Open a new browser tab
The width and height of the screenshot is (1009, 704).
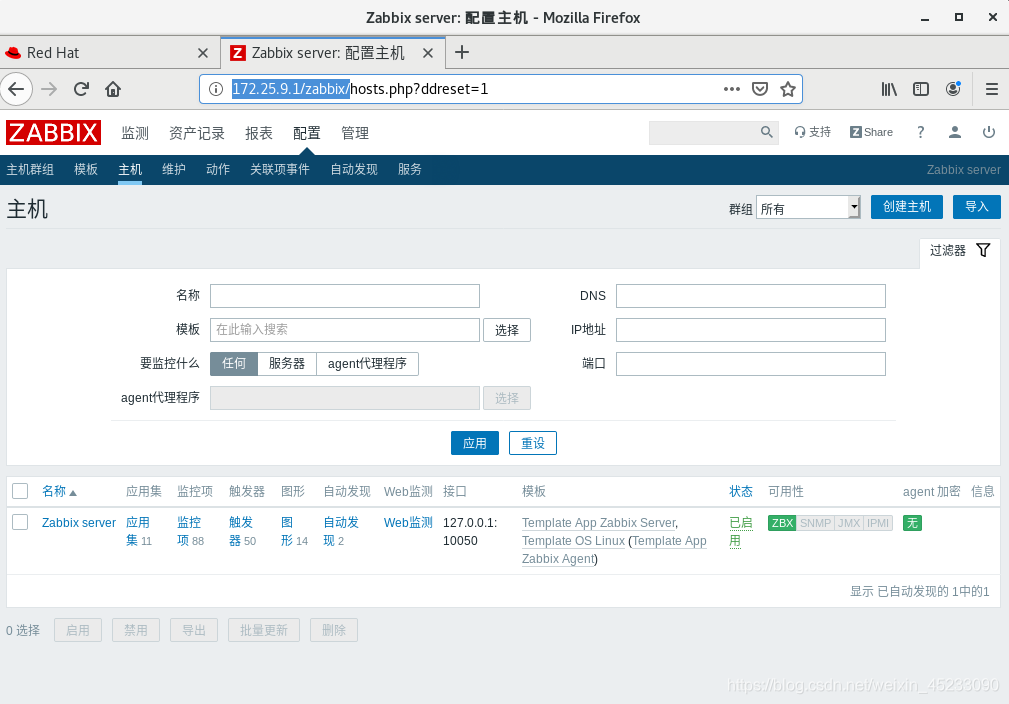[x=461, y=52]
